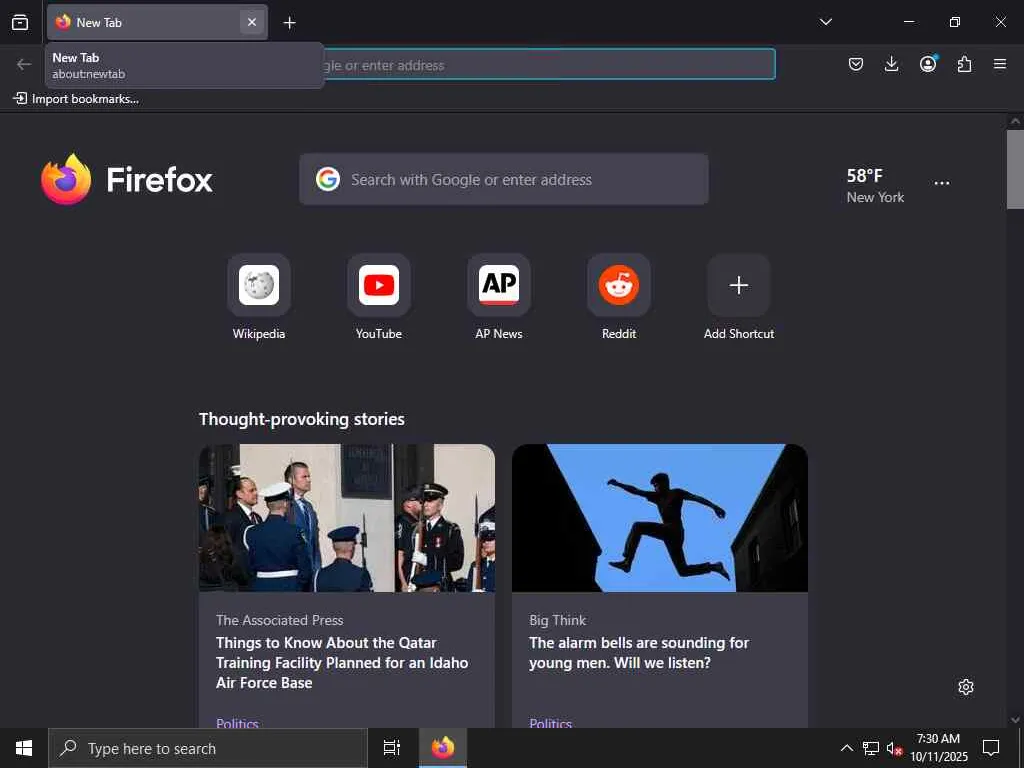Open the 'alarm bells are sounding' headline
Screen dimensions: 1024x768
point(639,652)
